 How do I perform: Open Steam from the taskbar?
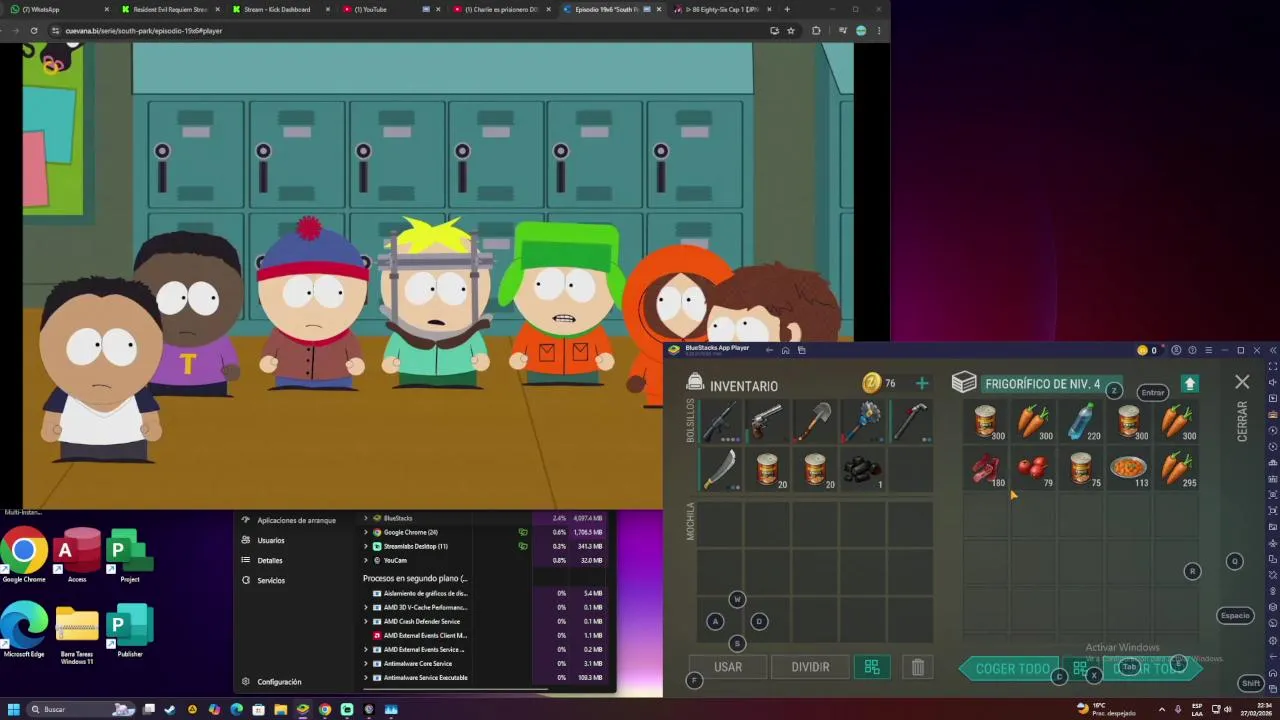pos(170,709)
